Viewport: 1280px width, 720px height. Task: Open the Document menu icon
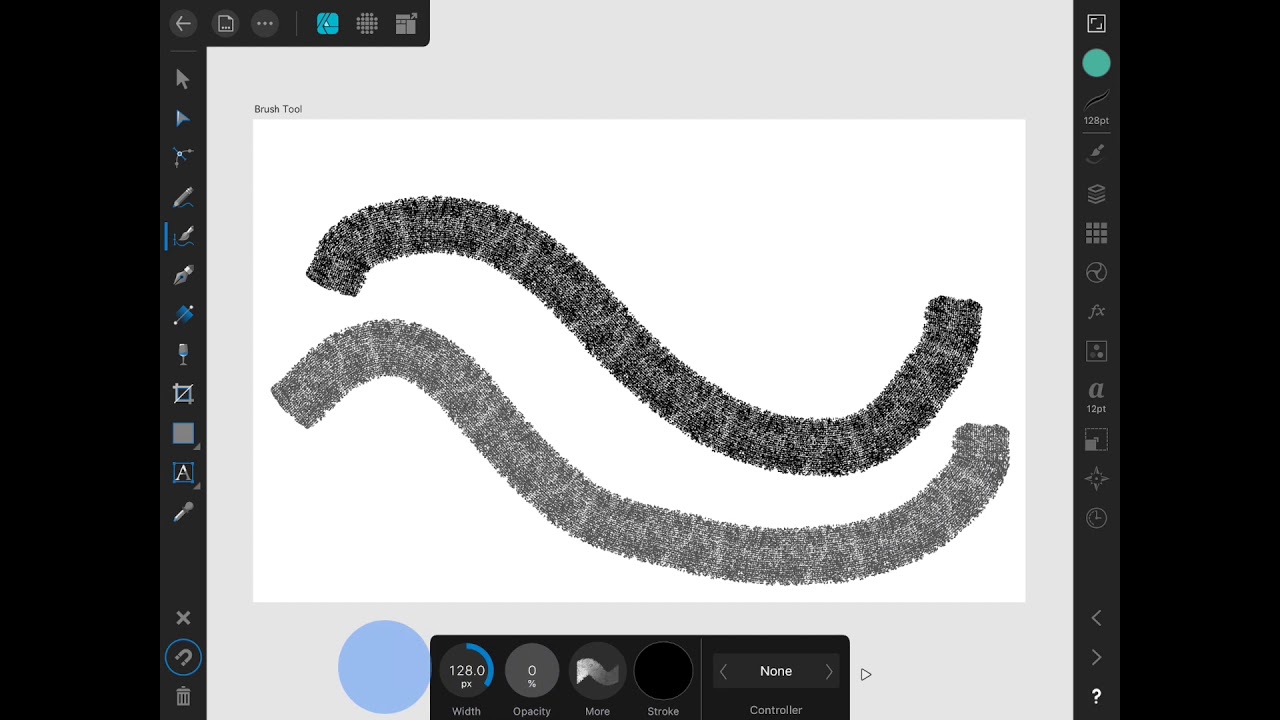[226, 24]
